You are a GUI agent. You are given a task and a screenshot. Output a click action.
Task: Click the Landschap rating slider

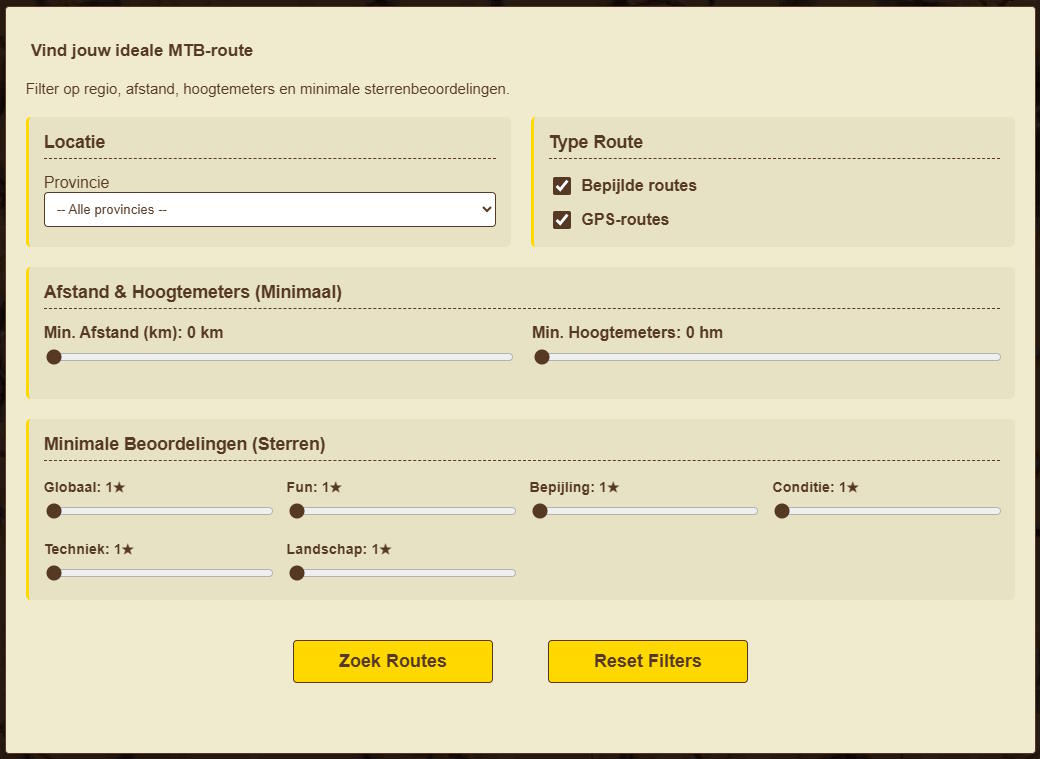tap(401, 573)
